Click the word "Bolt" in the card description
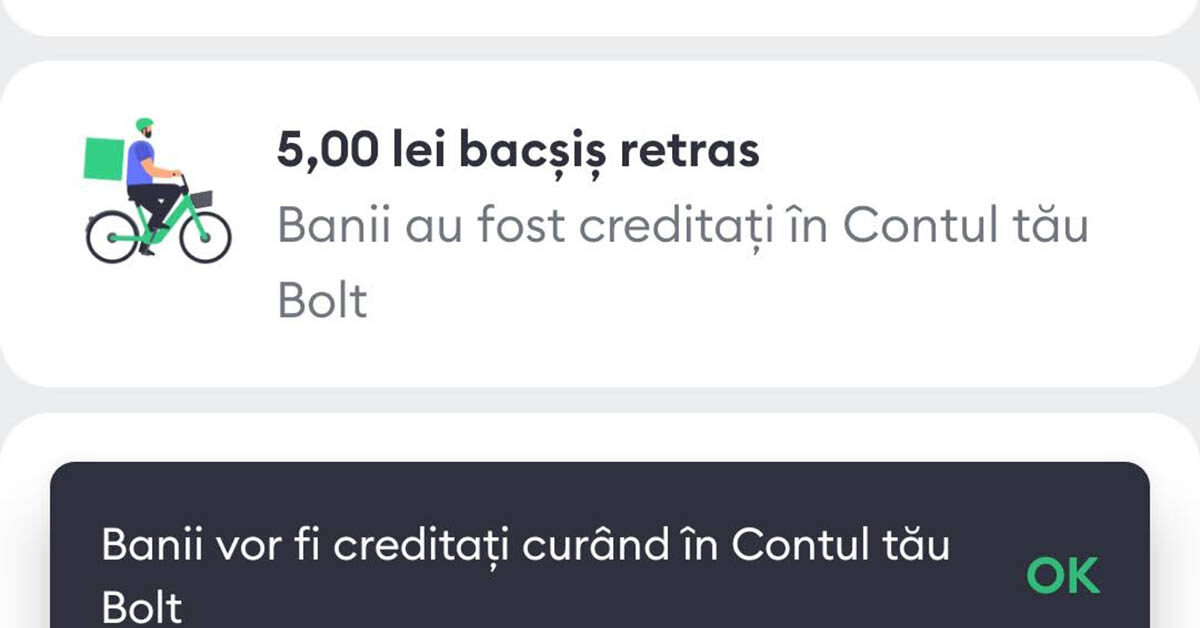The image size is (1200, 628). click(x=322, y=300)
